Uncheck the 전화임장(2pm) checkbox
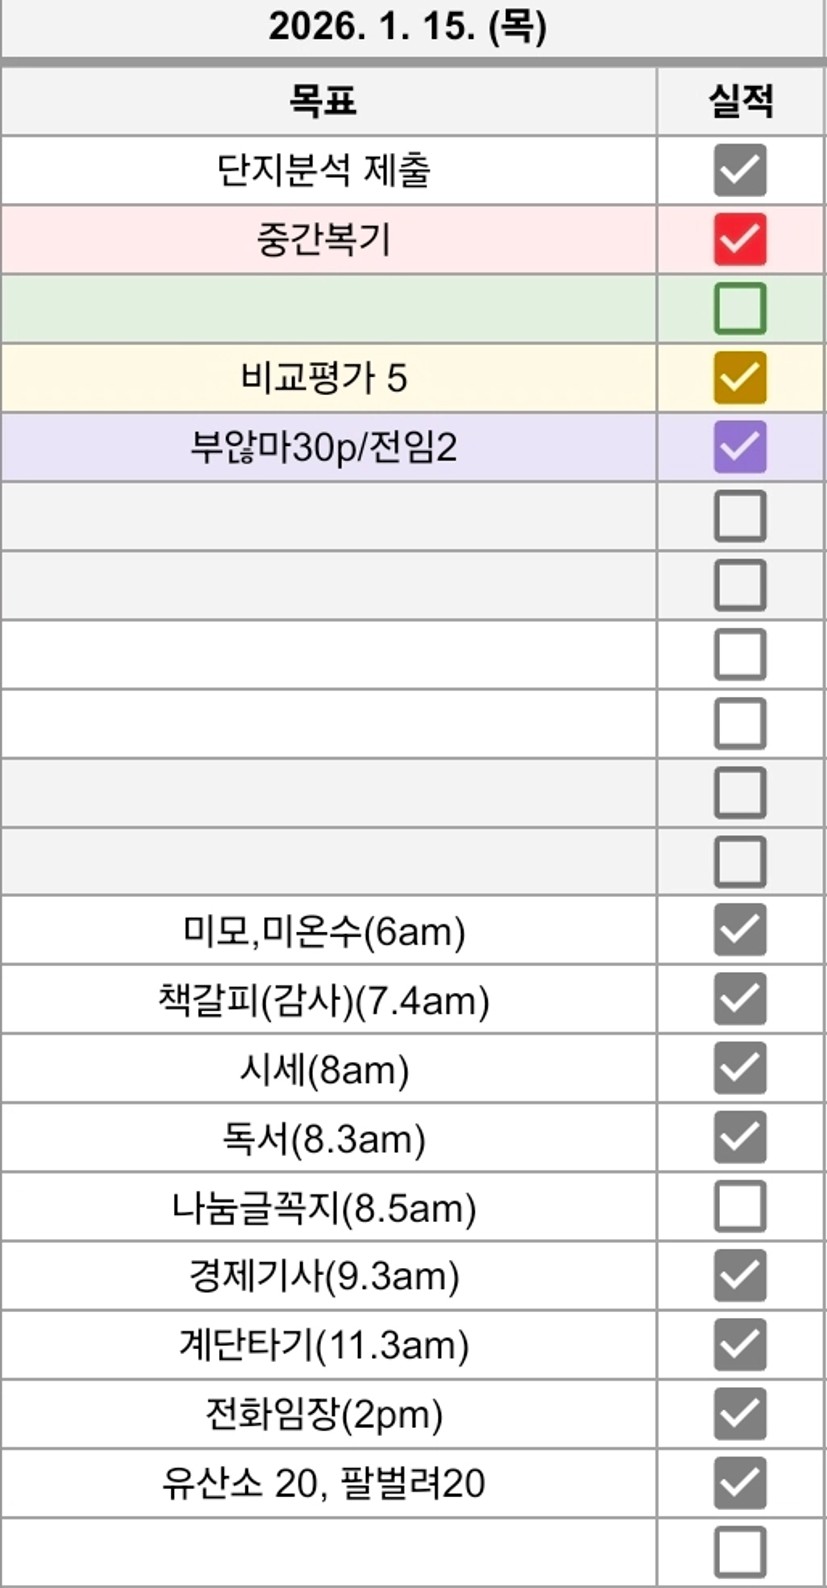This screenshot has width=827, height=1588. tap(740, 1413)
